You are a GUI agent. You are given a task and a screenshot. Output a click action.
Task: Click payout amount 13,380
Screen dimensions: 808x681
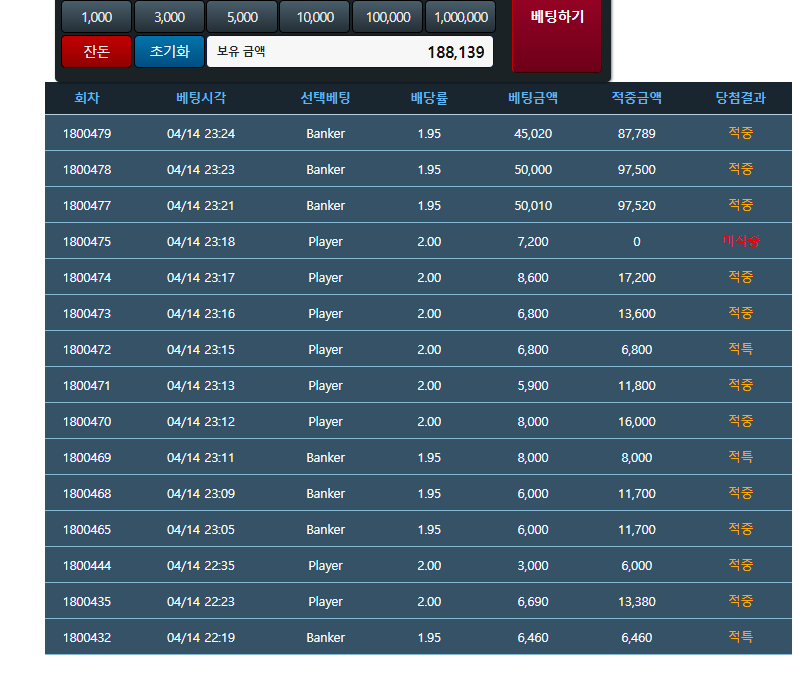(x=637, y=602)
